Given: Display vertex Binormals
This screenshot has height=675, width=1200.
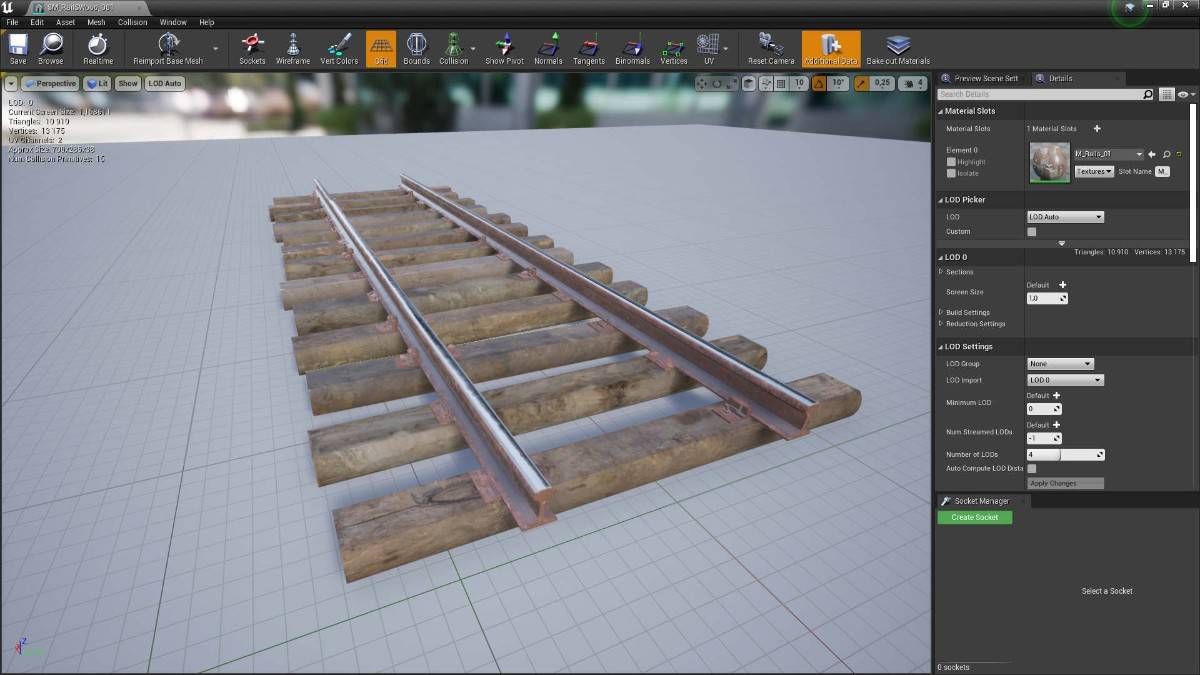Looking at the screenshot, I should tap(632, 49).
